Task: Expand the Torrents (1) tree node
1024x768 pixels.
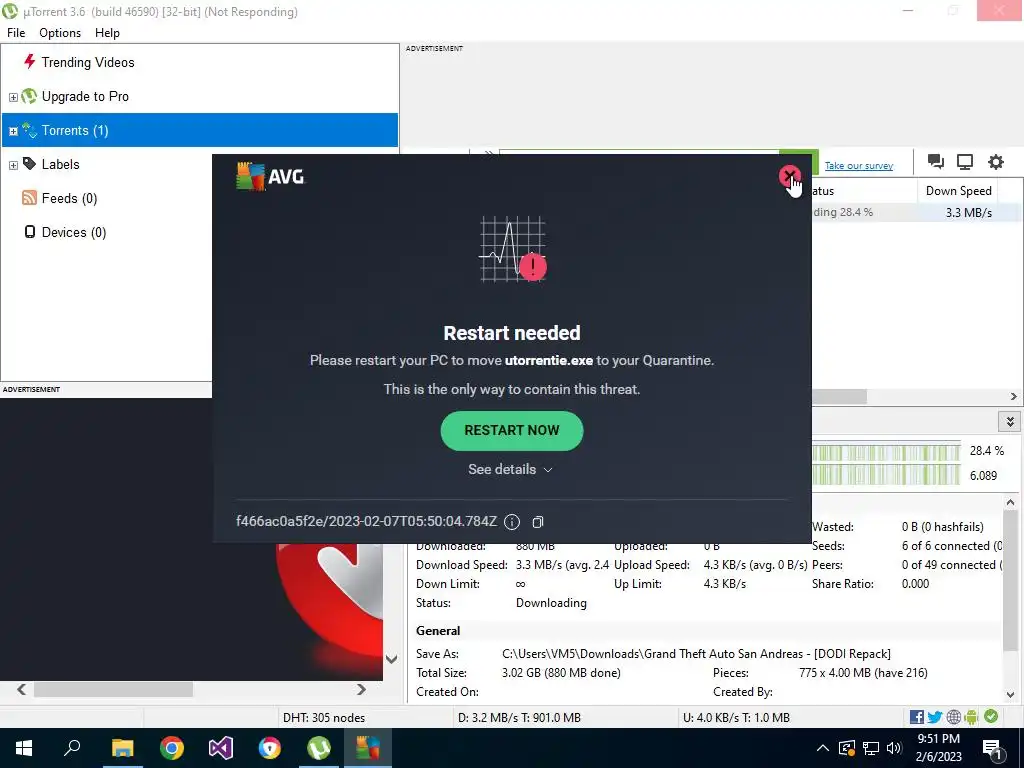Action: [13, 131]
